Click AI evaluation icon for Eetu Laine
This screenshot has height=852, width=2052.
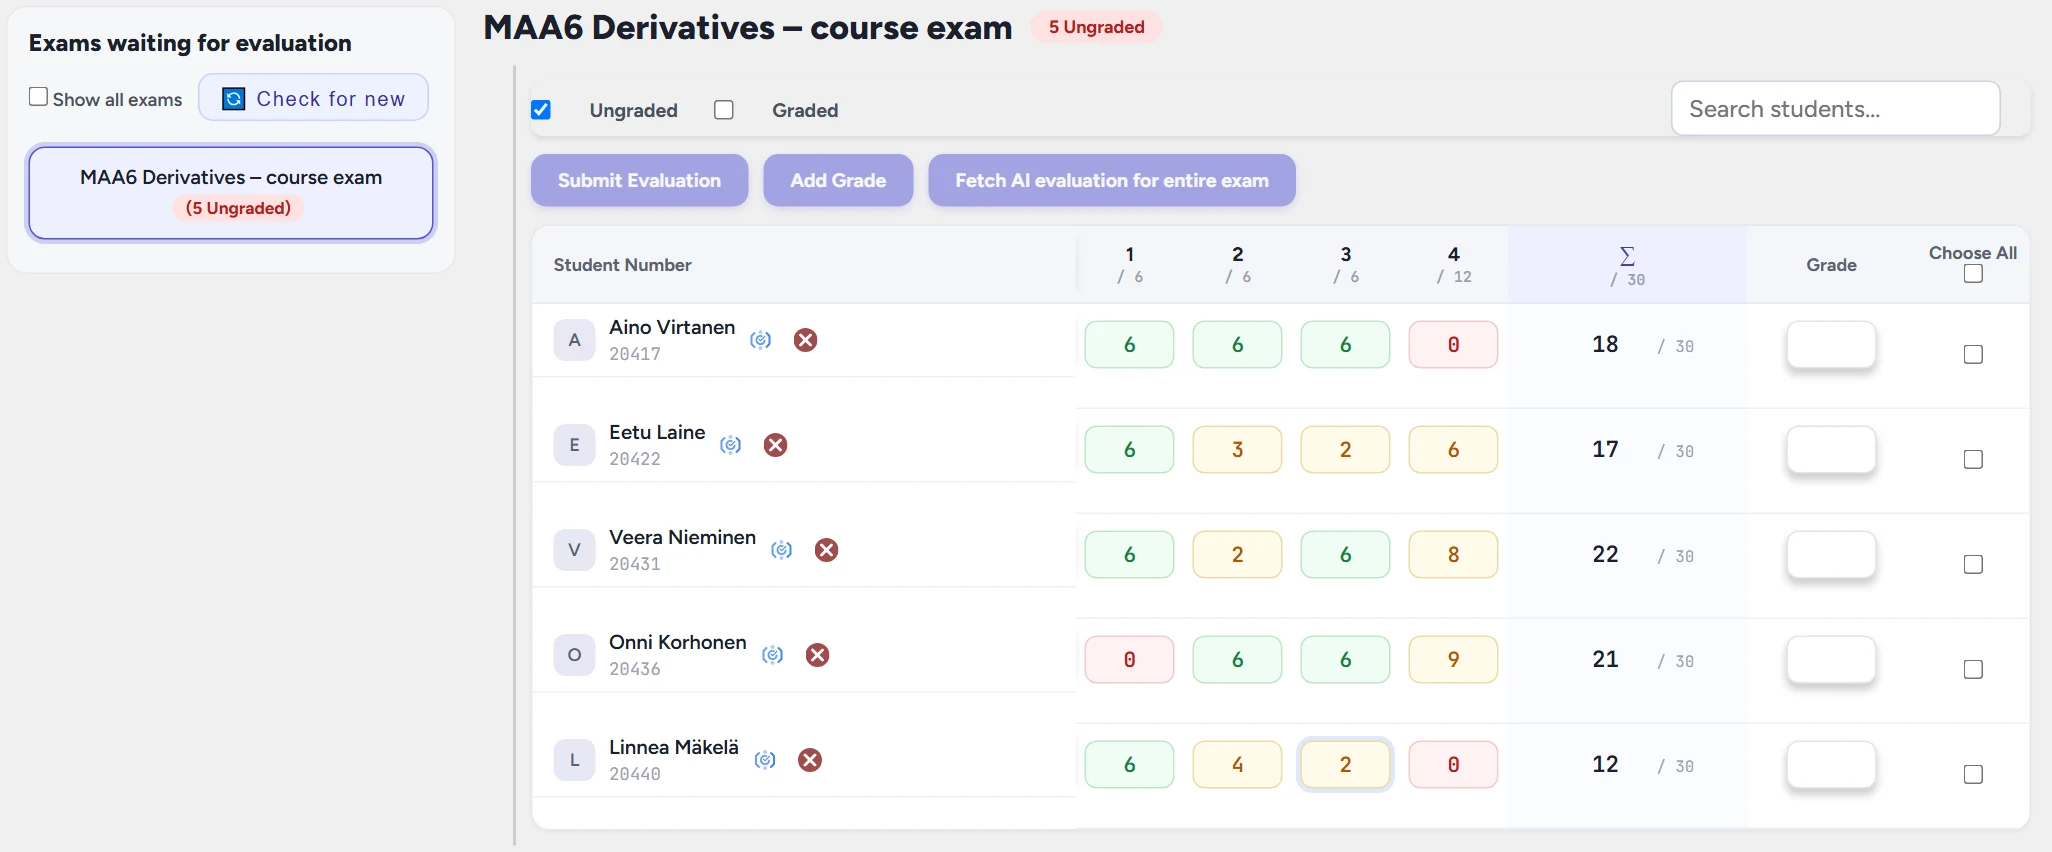pos(731,445)
